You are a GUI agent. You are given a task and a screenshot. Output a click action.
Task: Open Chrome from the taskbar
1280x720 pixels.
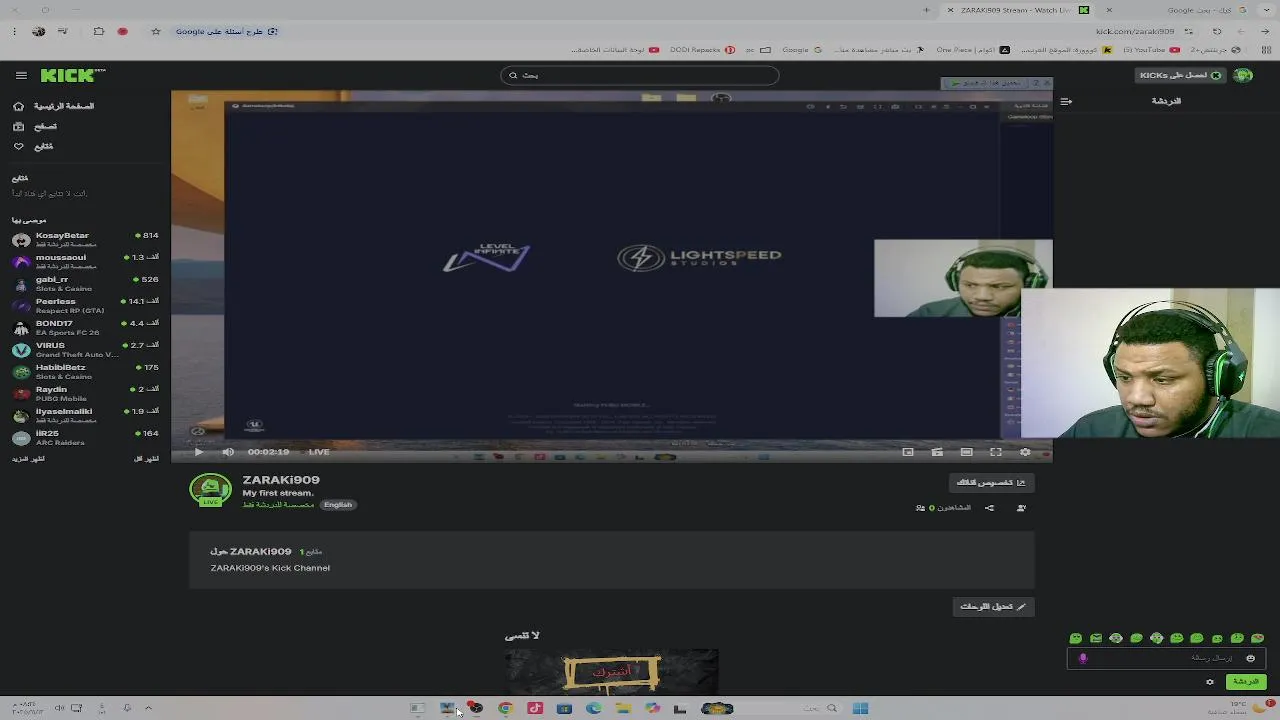point(505,708)
